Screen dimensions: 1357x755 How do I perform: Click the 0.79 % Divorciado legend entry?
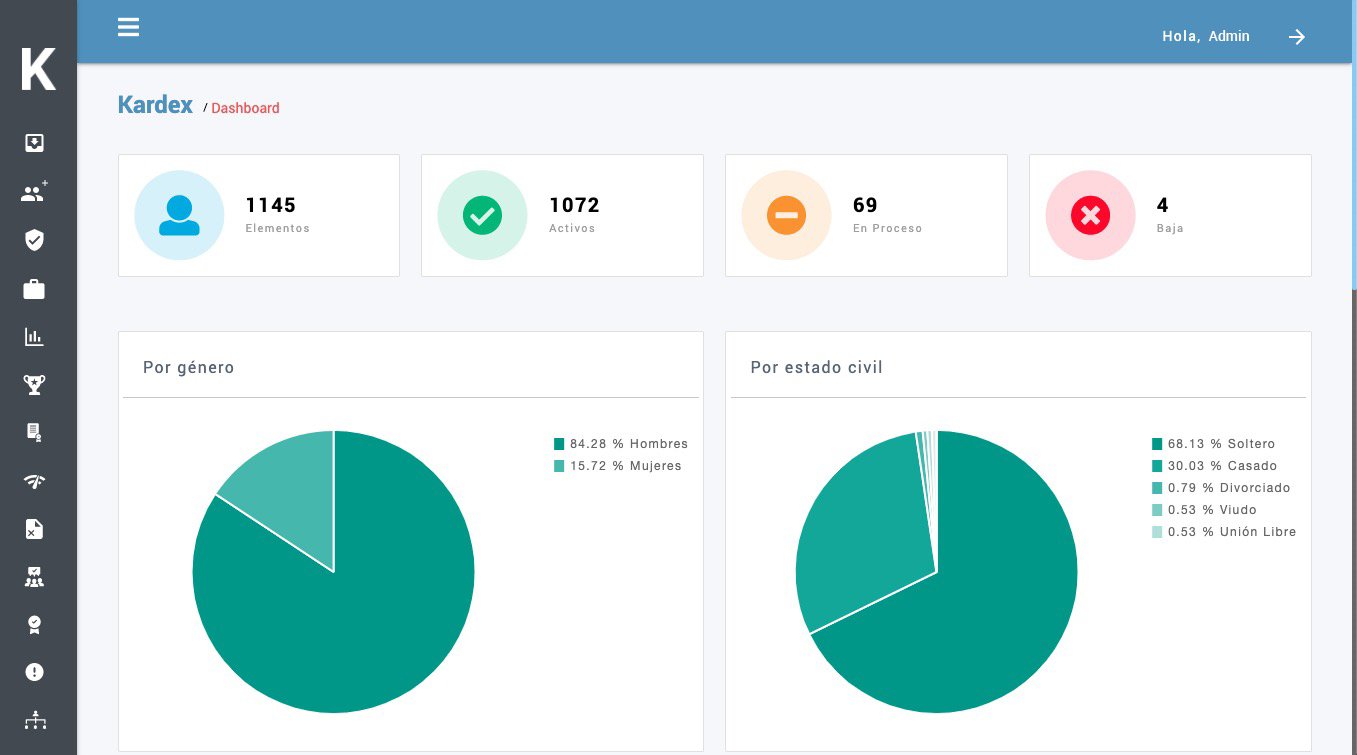(1221, 488)
